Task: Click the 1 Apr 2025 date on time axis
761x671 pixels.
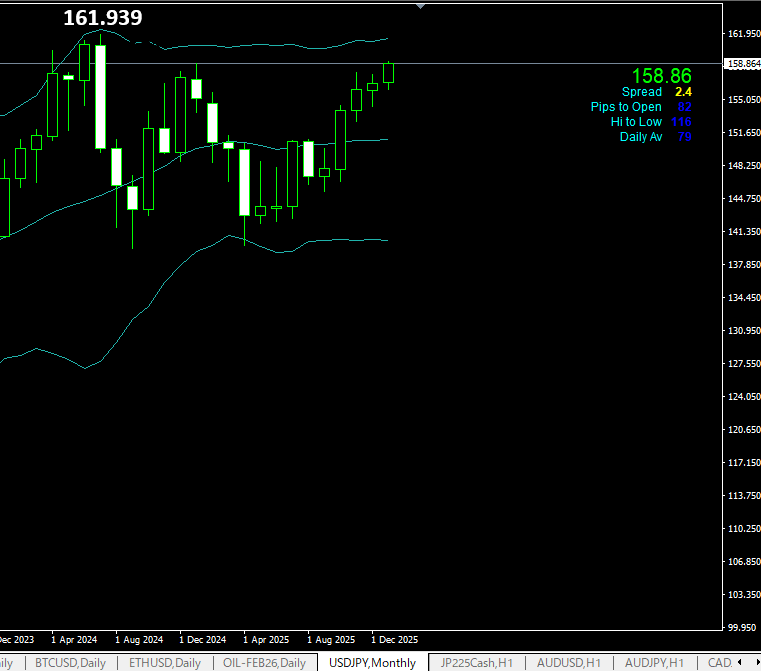Action: pyautogui.click(x=266, y=639)
